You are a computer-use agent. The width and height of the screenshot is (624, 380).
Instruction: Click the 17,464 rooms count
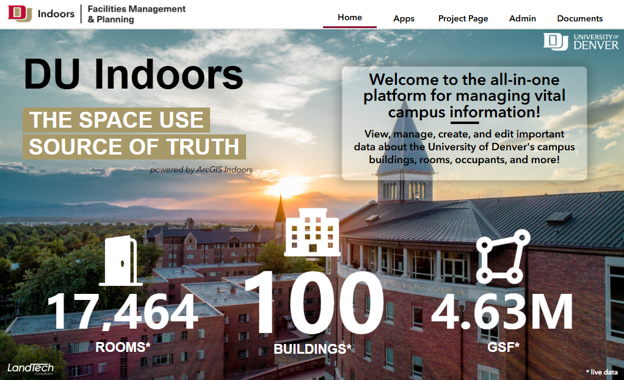[123, 312]
